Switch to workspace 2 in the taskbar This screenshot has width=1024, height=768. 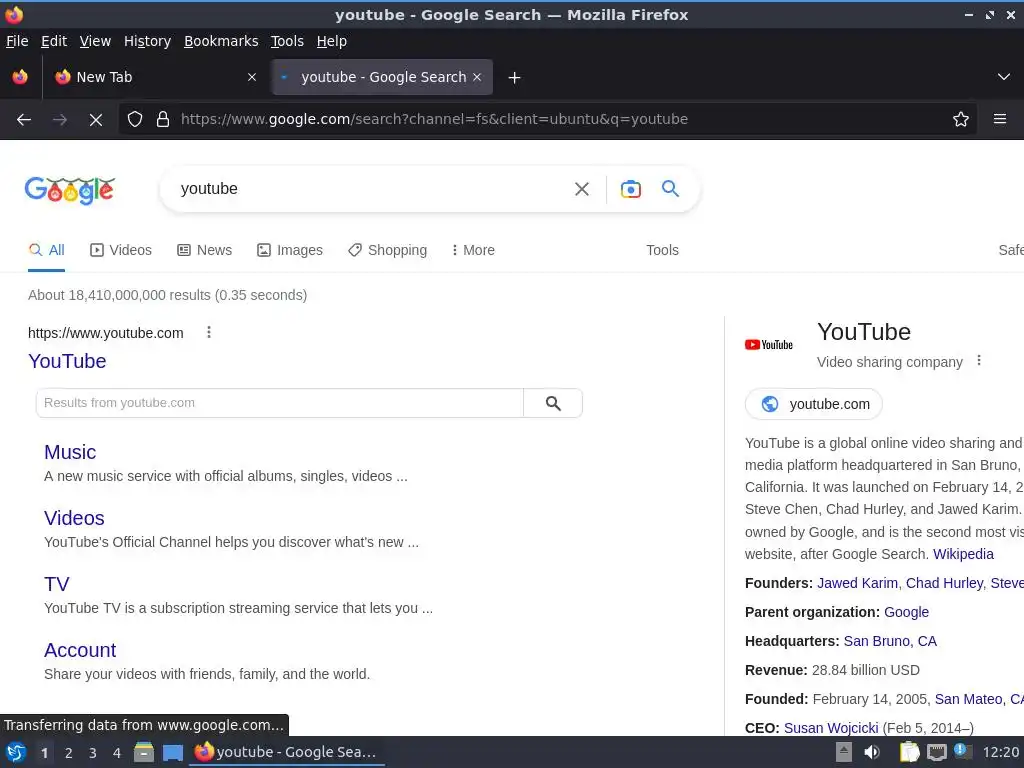pos(69,753)
